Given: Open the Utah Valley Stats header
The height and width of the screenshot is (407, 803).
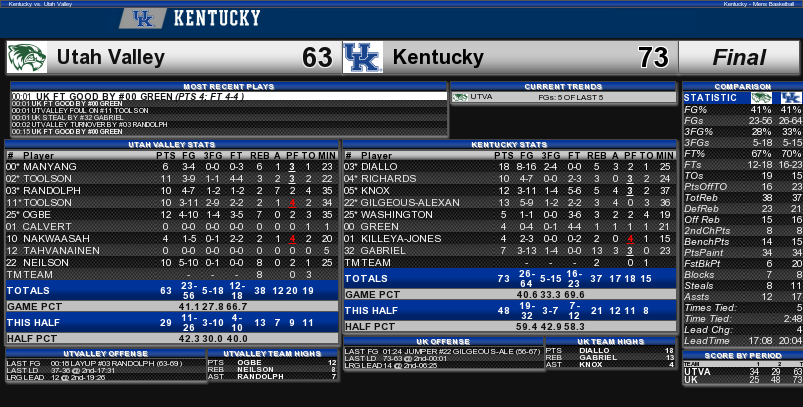Looking at the screenshot, I should tap(172, 144).
